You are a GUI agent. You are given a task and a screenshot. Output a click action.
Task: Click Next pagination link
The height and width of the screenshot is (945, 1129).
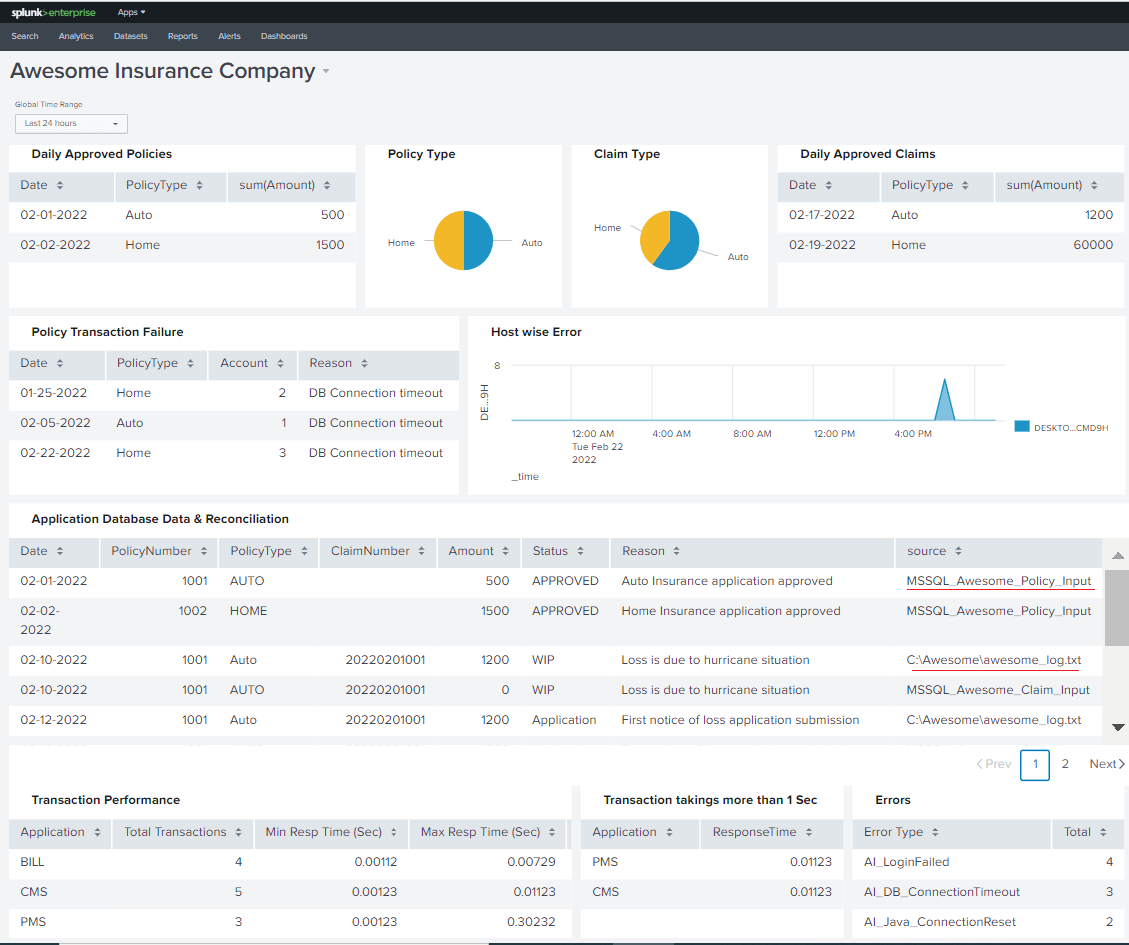[1106, 764]
